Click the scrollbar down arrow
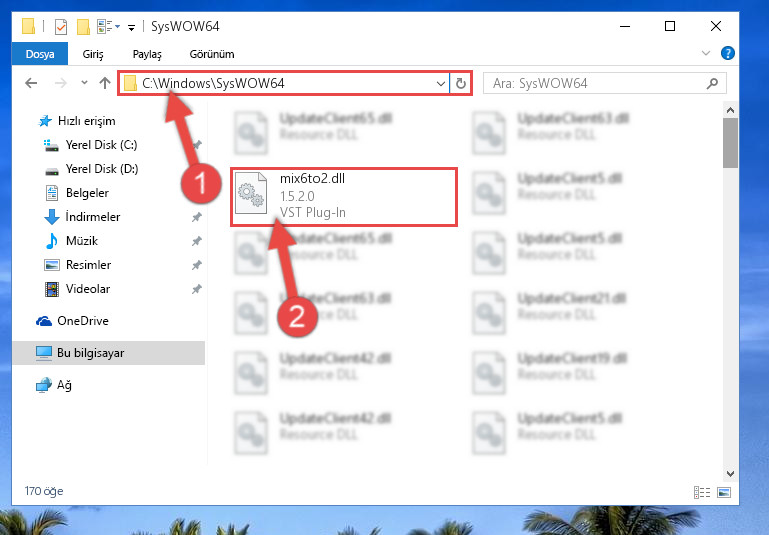The height and width of the screenshot is (535, 769). [x=730, y=473]
